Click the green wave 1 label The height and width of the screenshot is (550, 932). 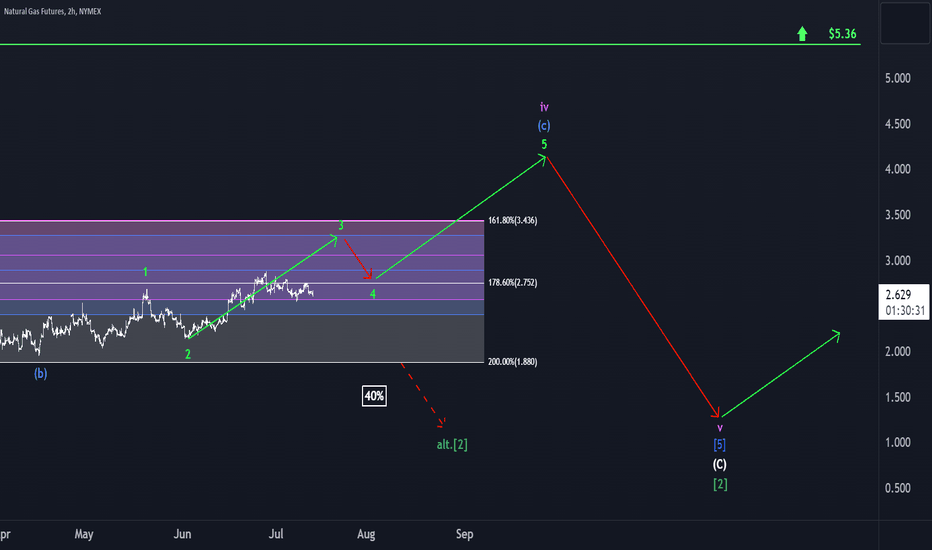145,272
